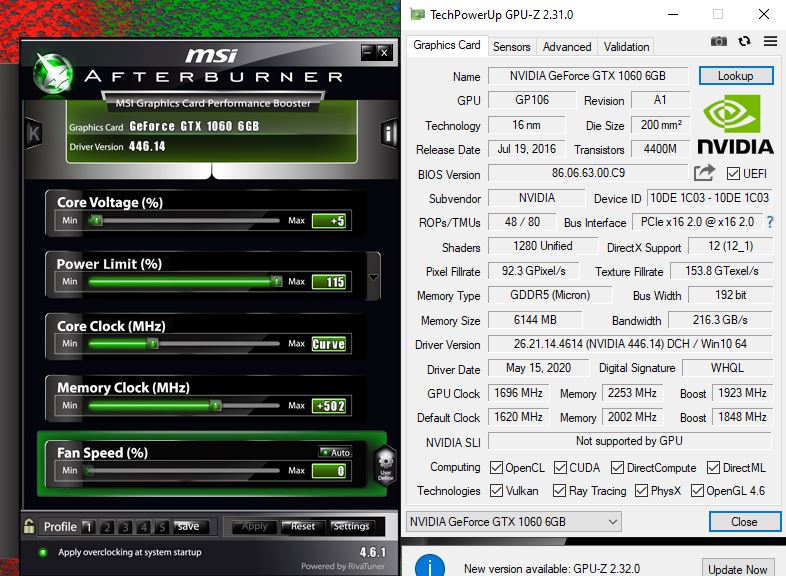Toggle the OpenCL checkbox
Viewport: 786px width, 576px height.
[x=496, y=467]
